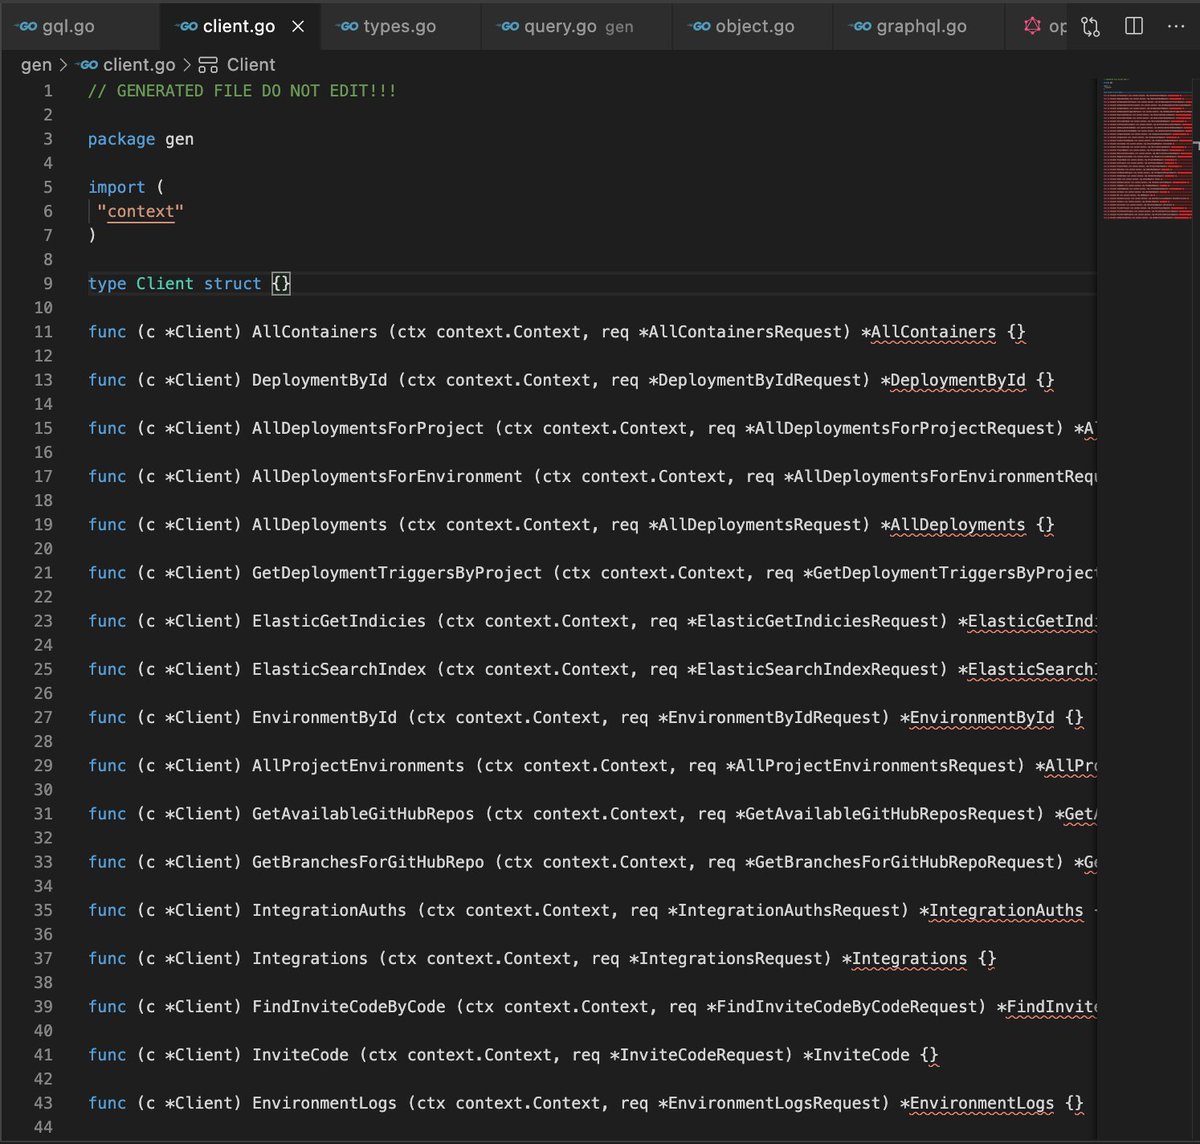Viewport: 1200px width, 1144px height.
Task: Click line number 1 in the gutter
Action: tap(48, 91)
